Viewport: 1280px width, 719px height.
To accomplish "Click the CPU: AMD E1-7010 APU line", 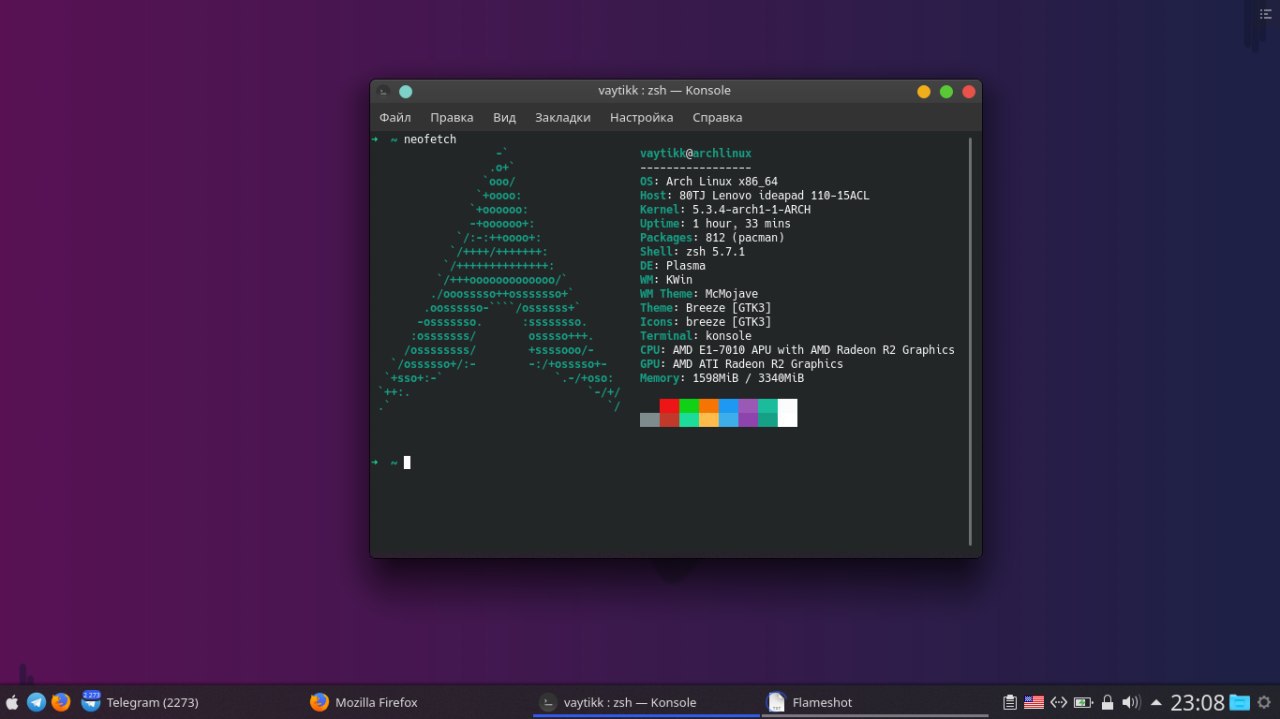I will point(797,350).
